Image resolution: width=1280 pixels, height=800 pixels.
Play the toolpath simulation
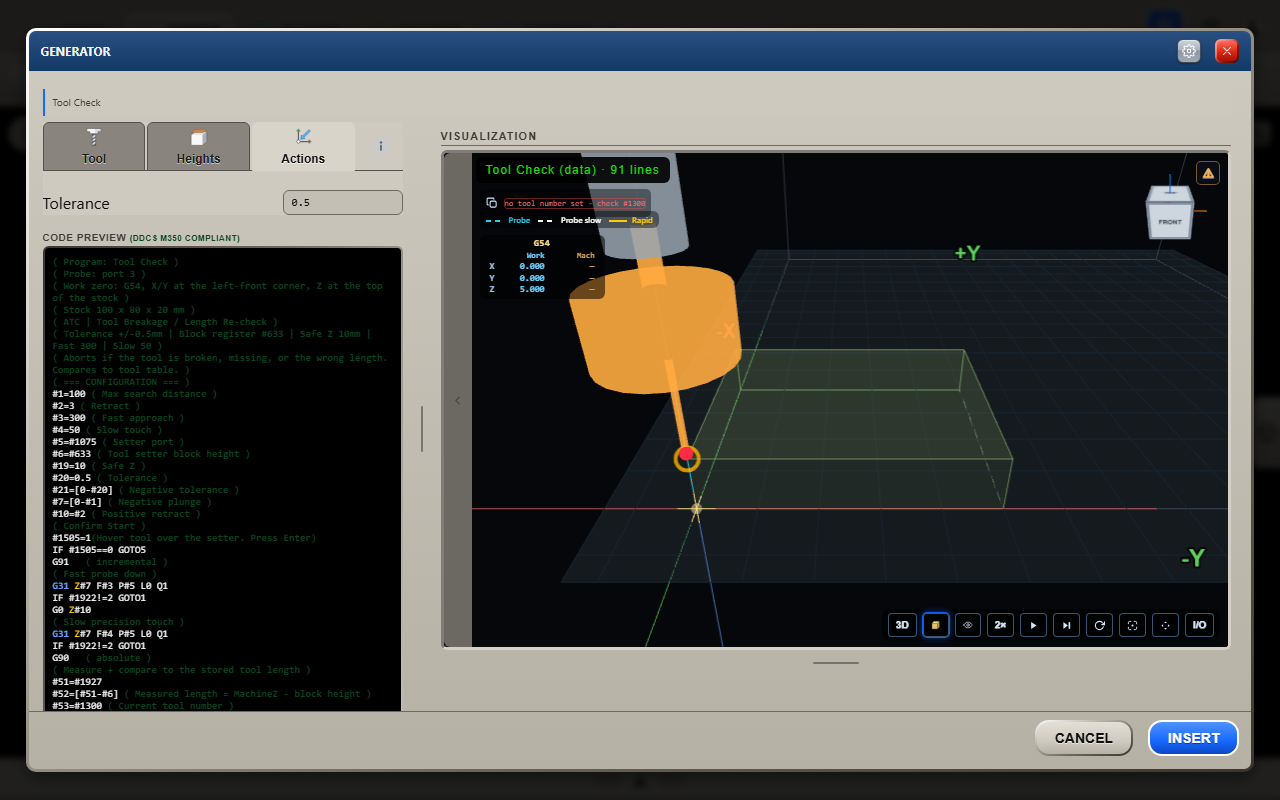pos(1034,625)
